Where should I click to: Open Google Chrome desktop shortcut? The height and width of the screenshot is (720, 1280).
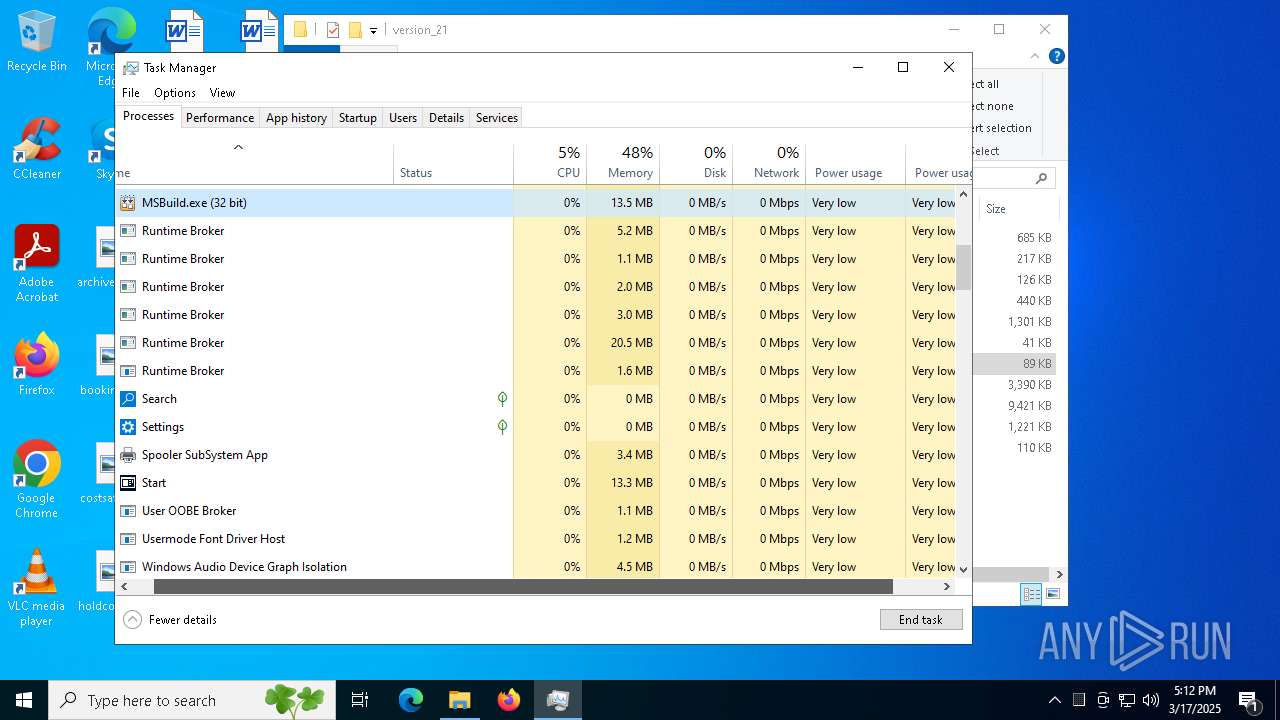tap(37, 479)
